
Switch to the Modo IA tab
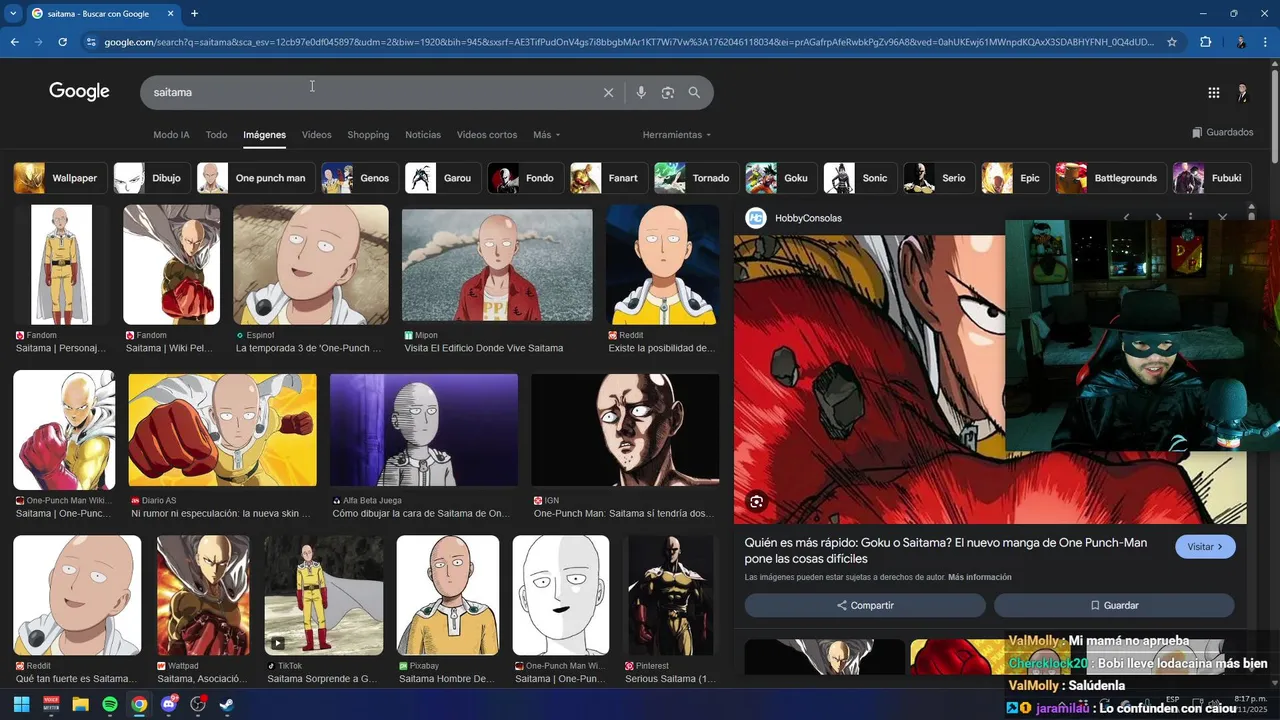171,135
